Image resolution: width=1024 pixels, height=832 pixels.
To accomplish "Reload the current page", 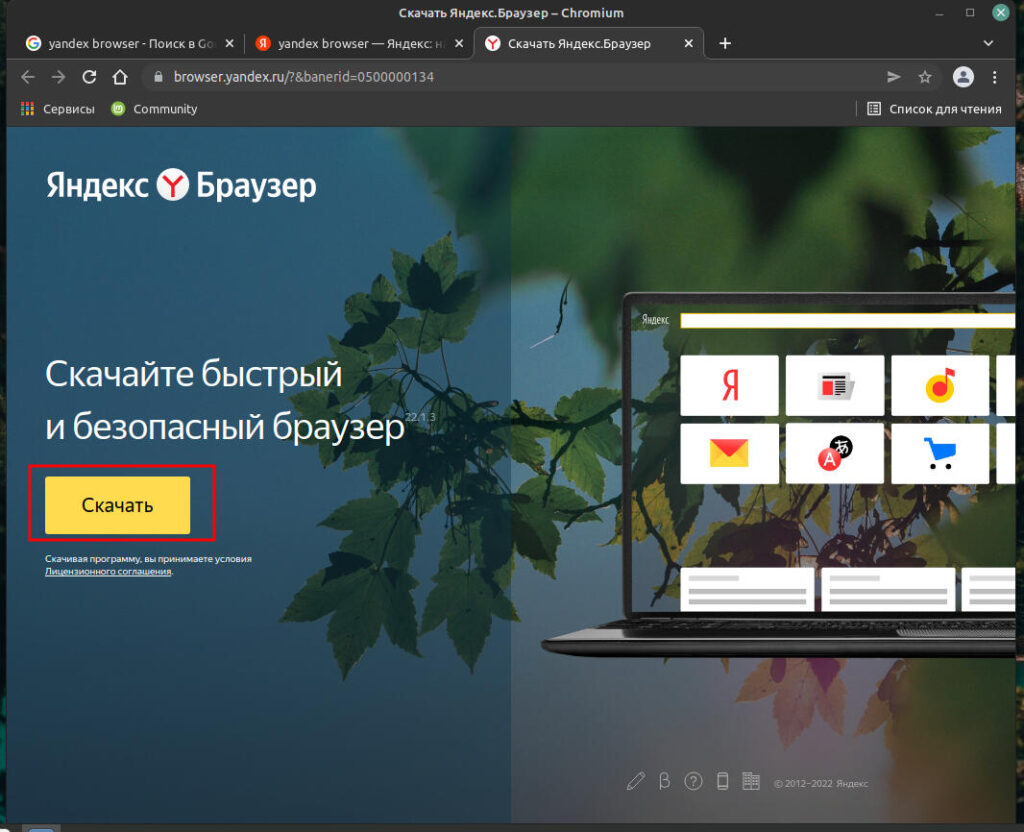I will (x=89, y=77).
